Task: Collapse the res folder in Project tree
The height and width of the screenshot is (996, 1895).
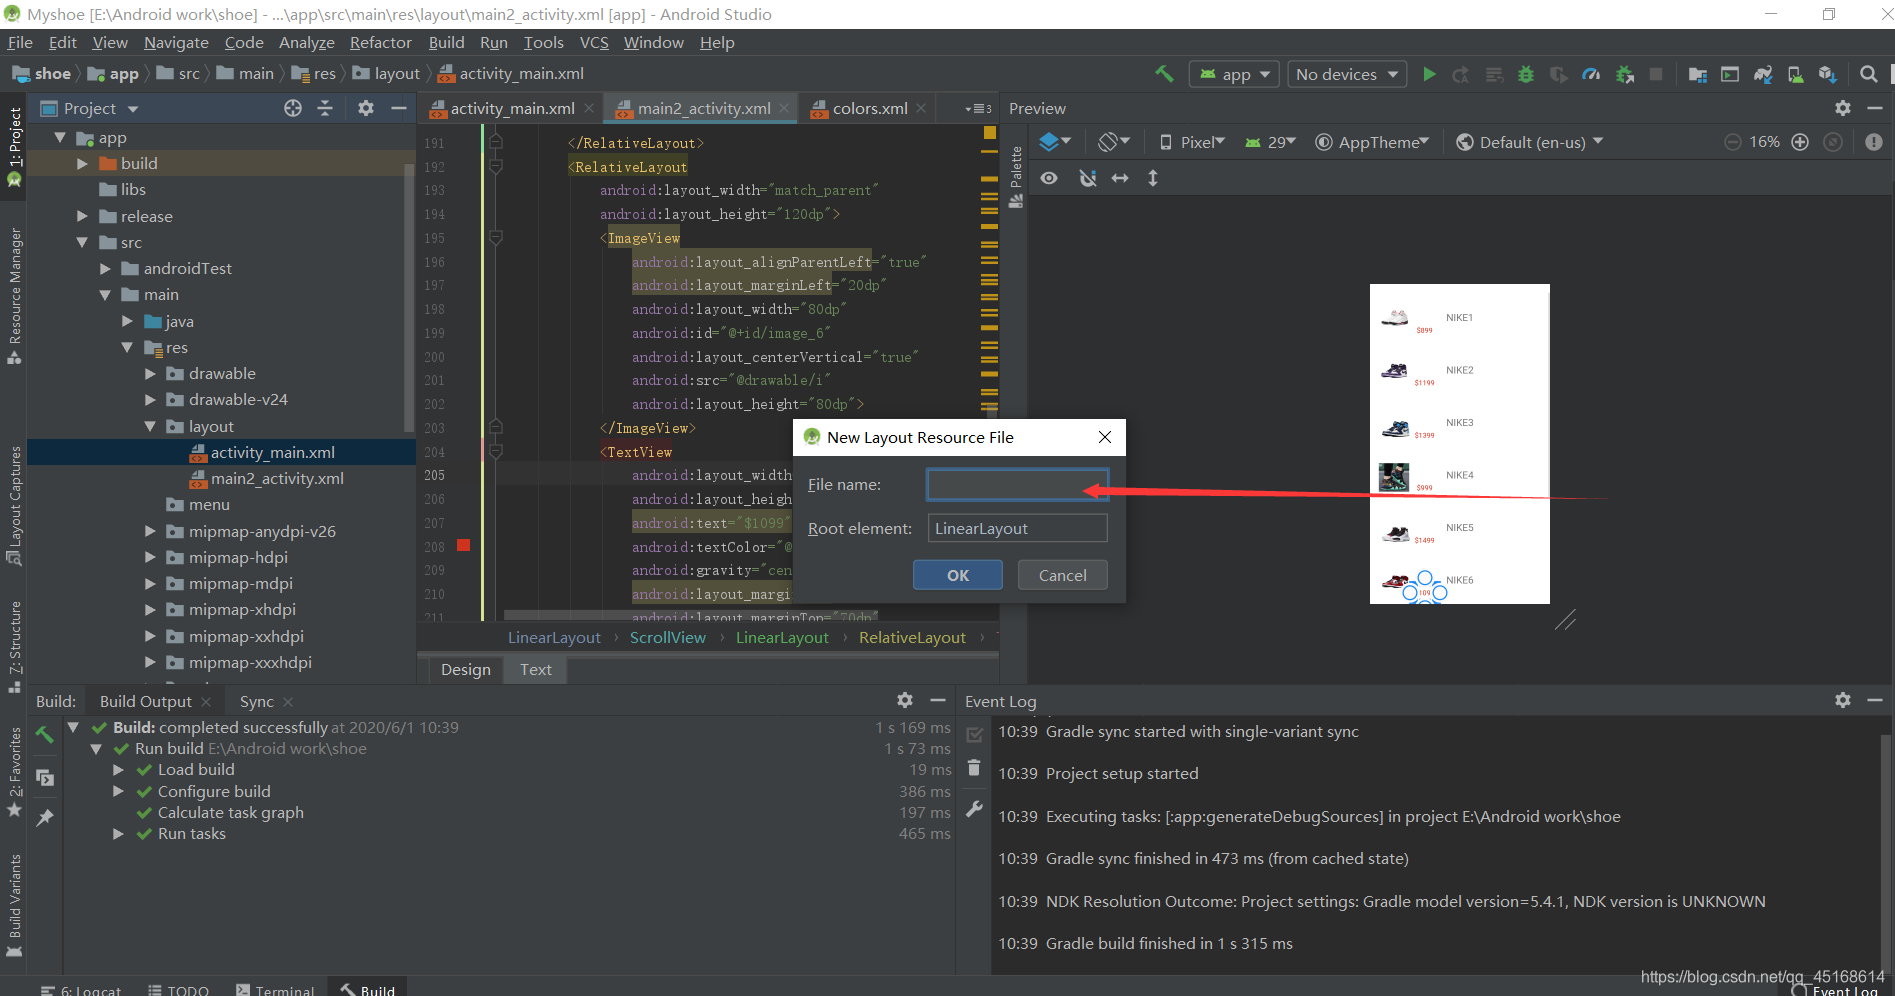Action: coord(128,347)
